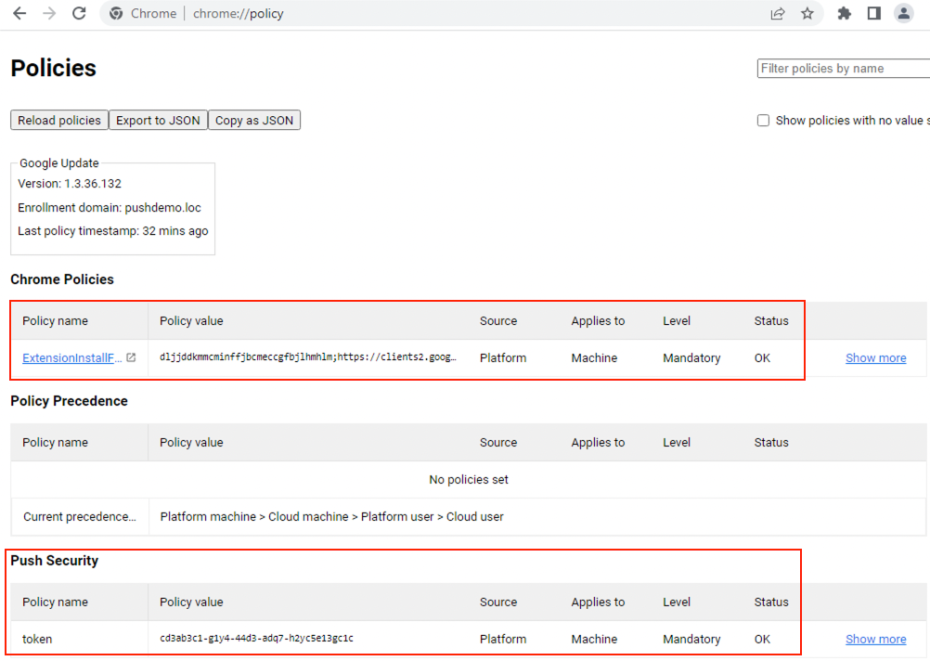Click 'No policies set' text
Screen dimensions: 930x661
click(x=469, y=479)
